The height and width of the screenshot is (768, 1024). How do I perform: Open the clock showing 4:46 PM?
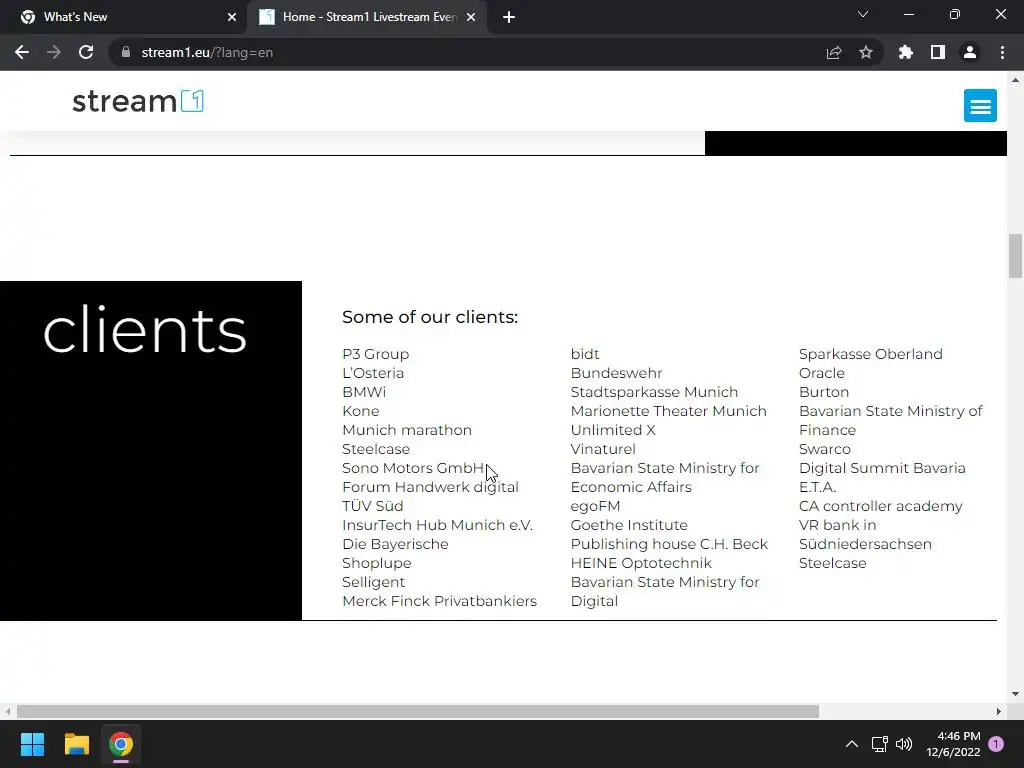953,744
